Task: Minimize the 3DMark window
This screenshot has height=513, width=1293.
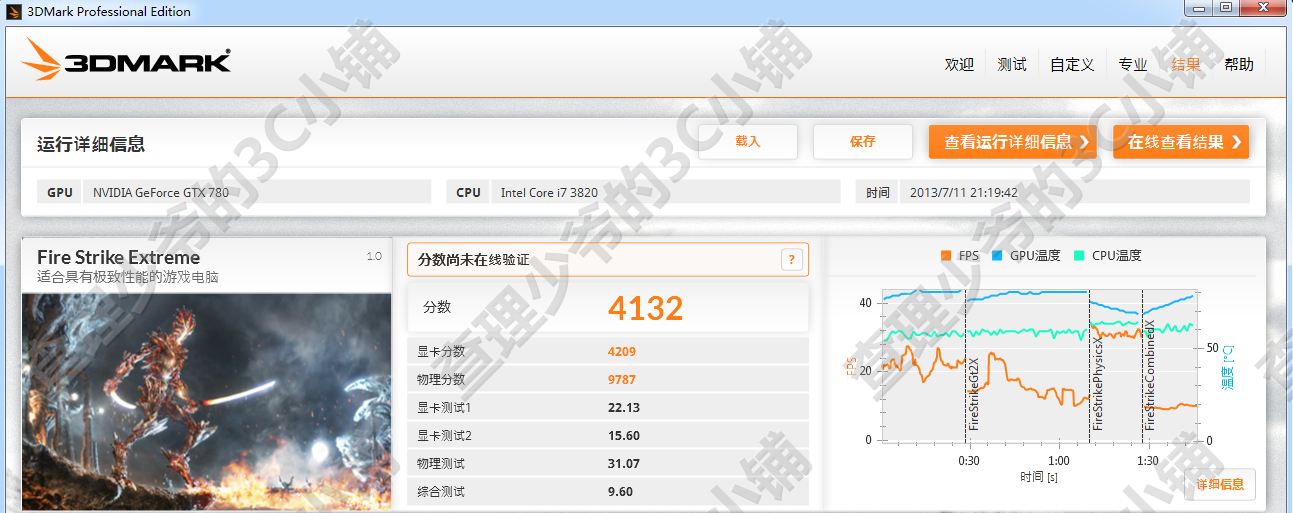Action: [1198, 8]
